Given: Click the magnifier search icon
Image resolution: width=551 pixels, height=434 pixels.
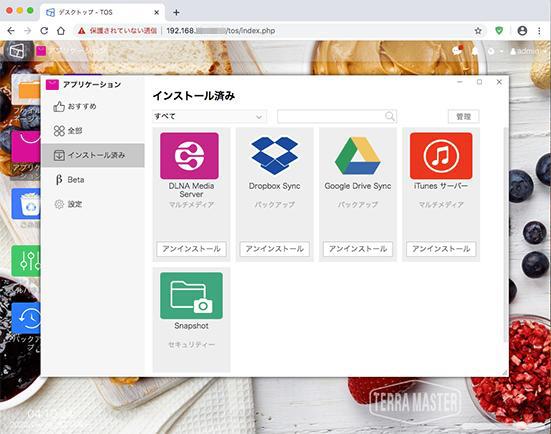Looking at the screenshot, I should pos(389,116).
